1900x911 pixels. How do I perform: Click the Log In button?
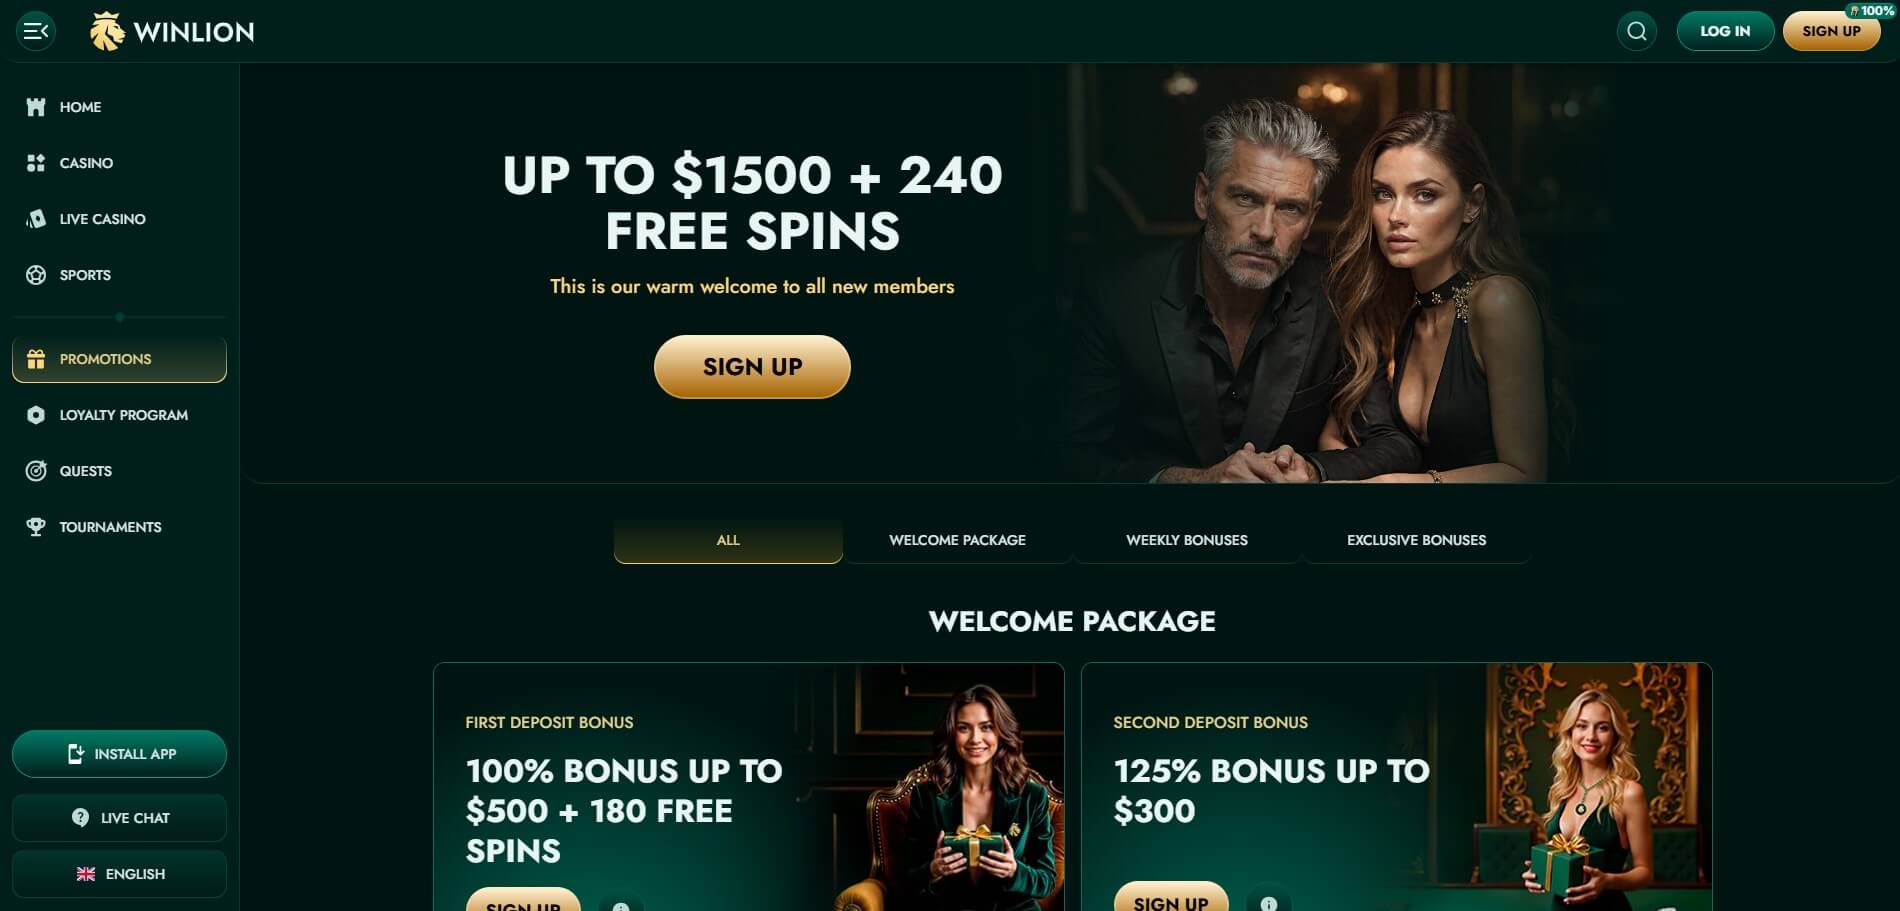click(x=1725, y=31)
